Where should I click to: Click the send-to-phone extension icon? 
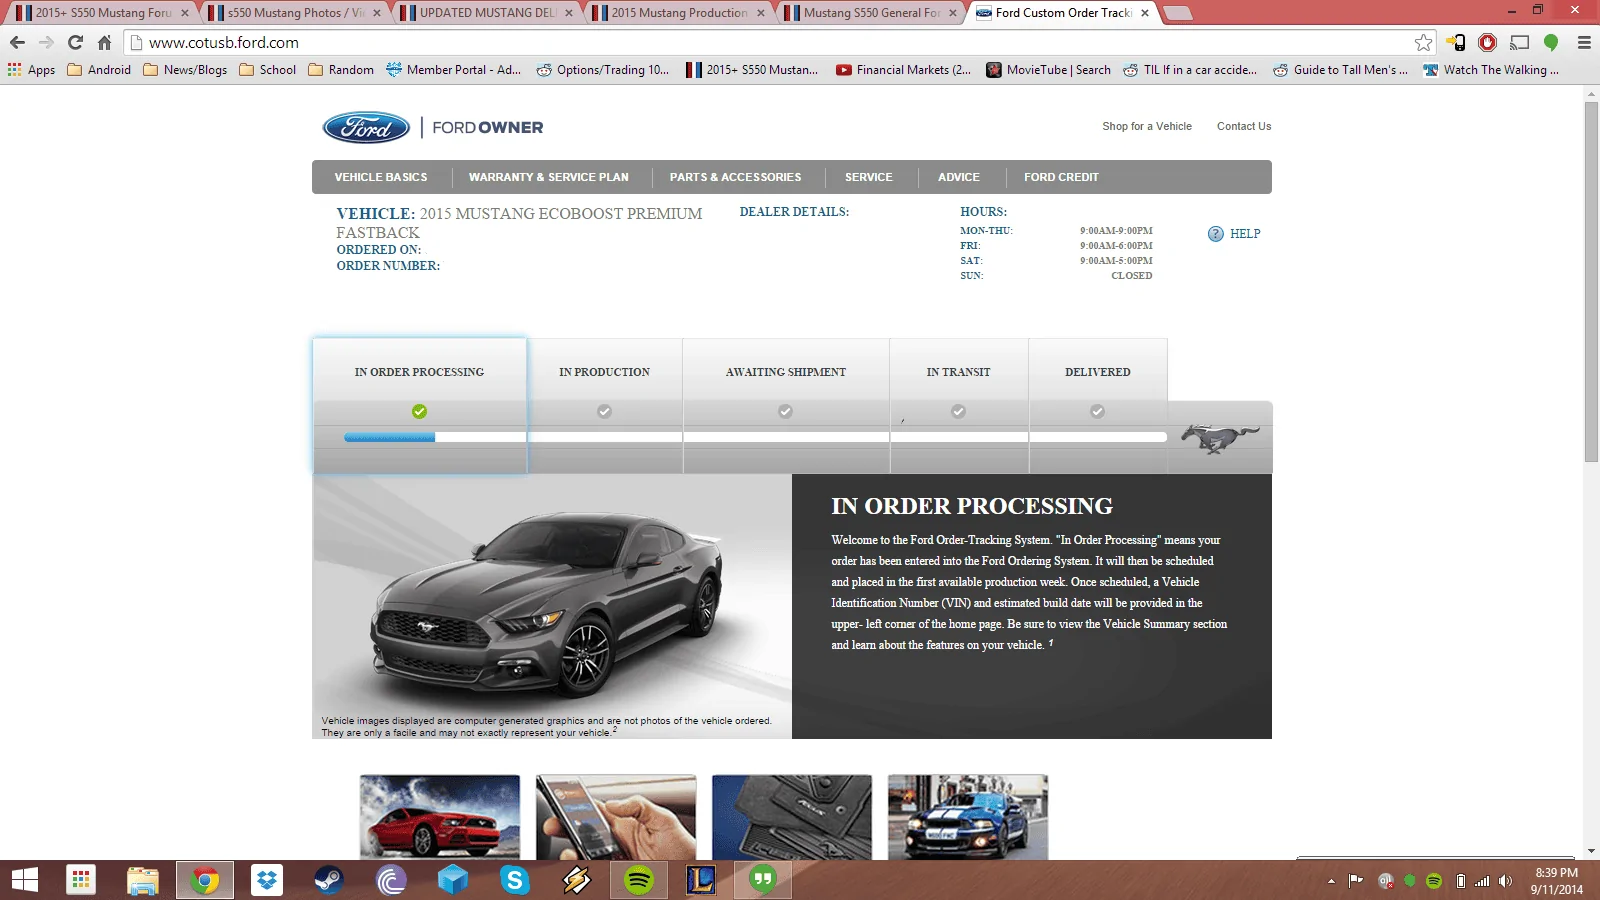pyautogui.click(x=1457, y=42)
